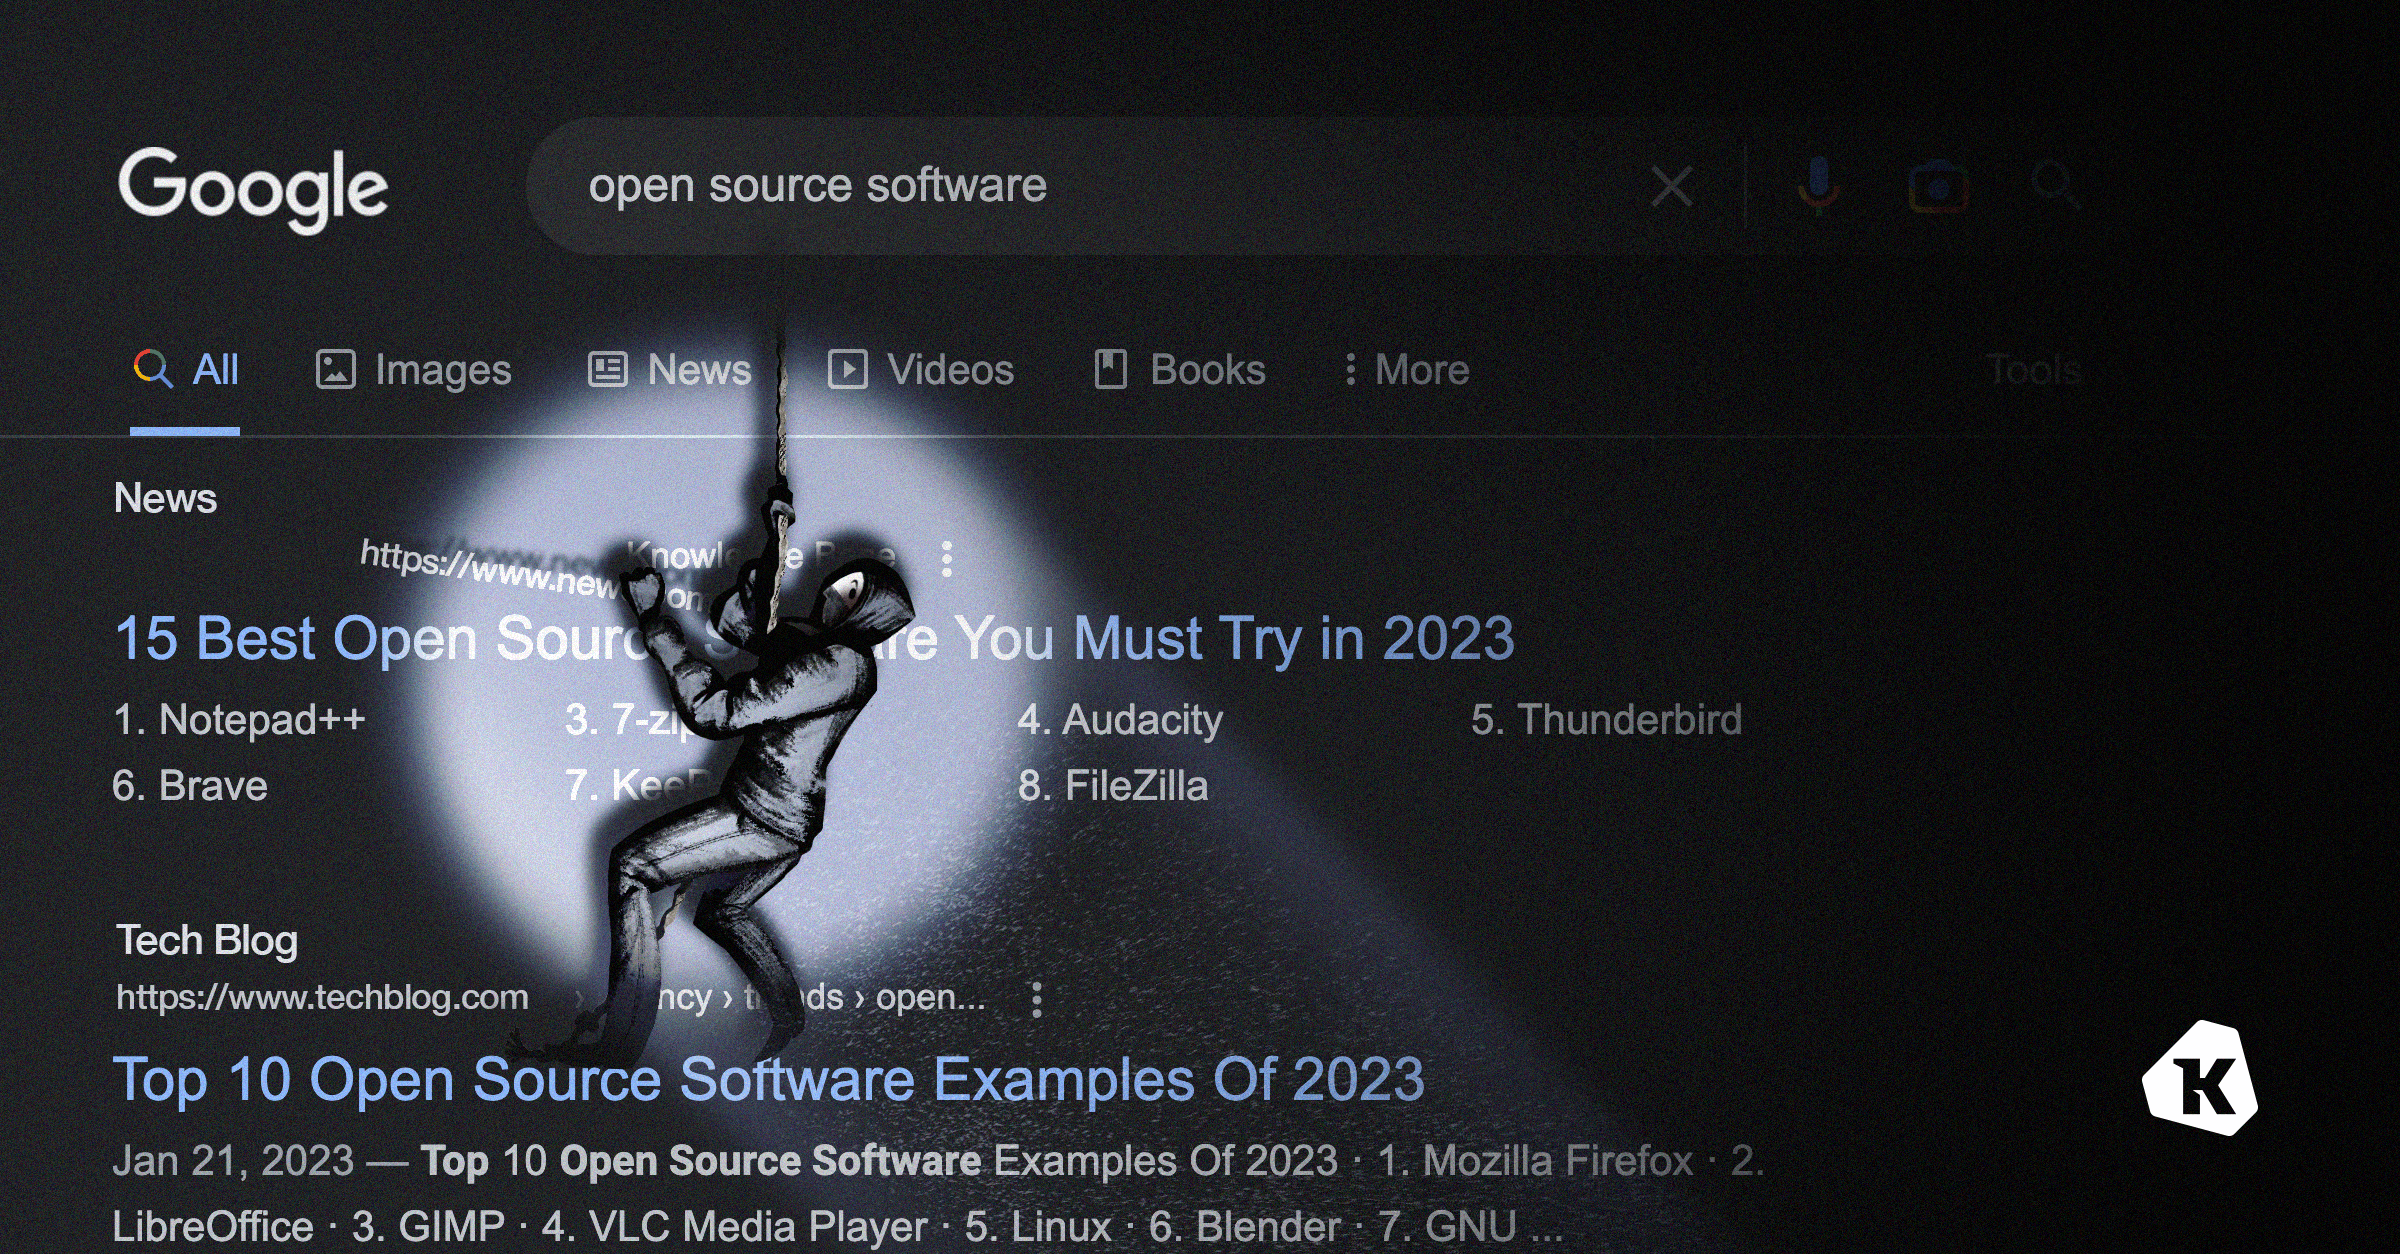2400x1254 pixels.
Task: Switch to the Images tab
Action: click(413, 370)
